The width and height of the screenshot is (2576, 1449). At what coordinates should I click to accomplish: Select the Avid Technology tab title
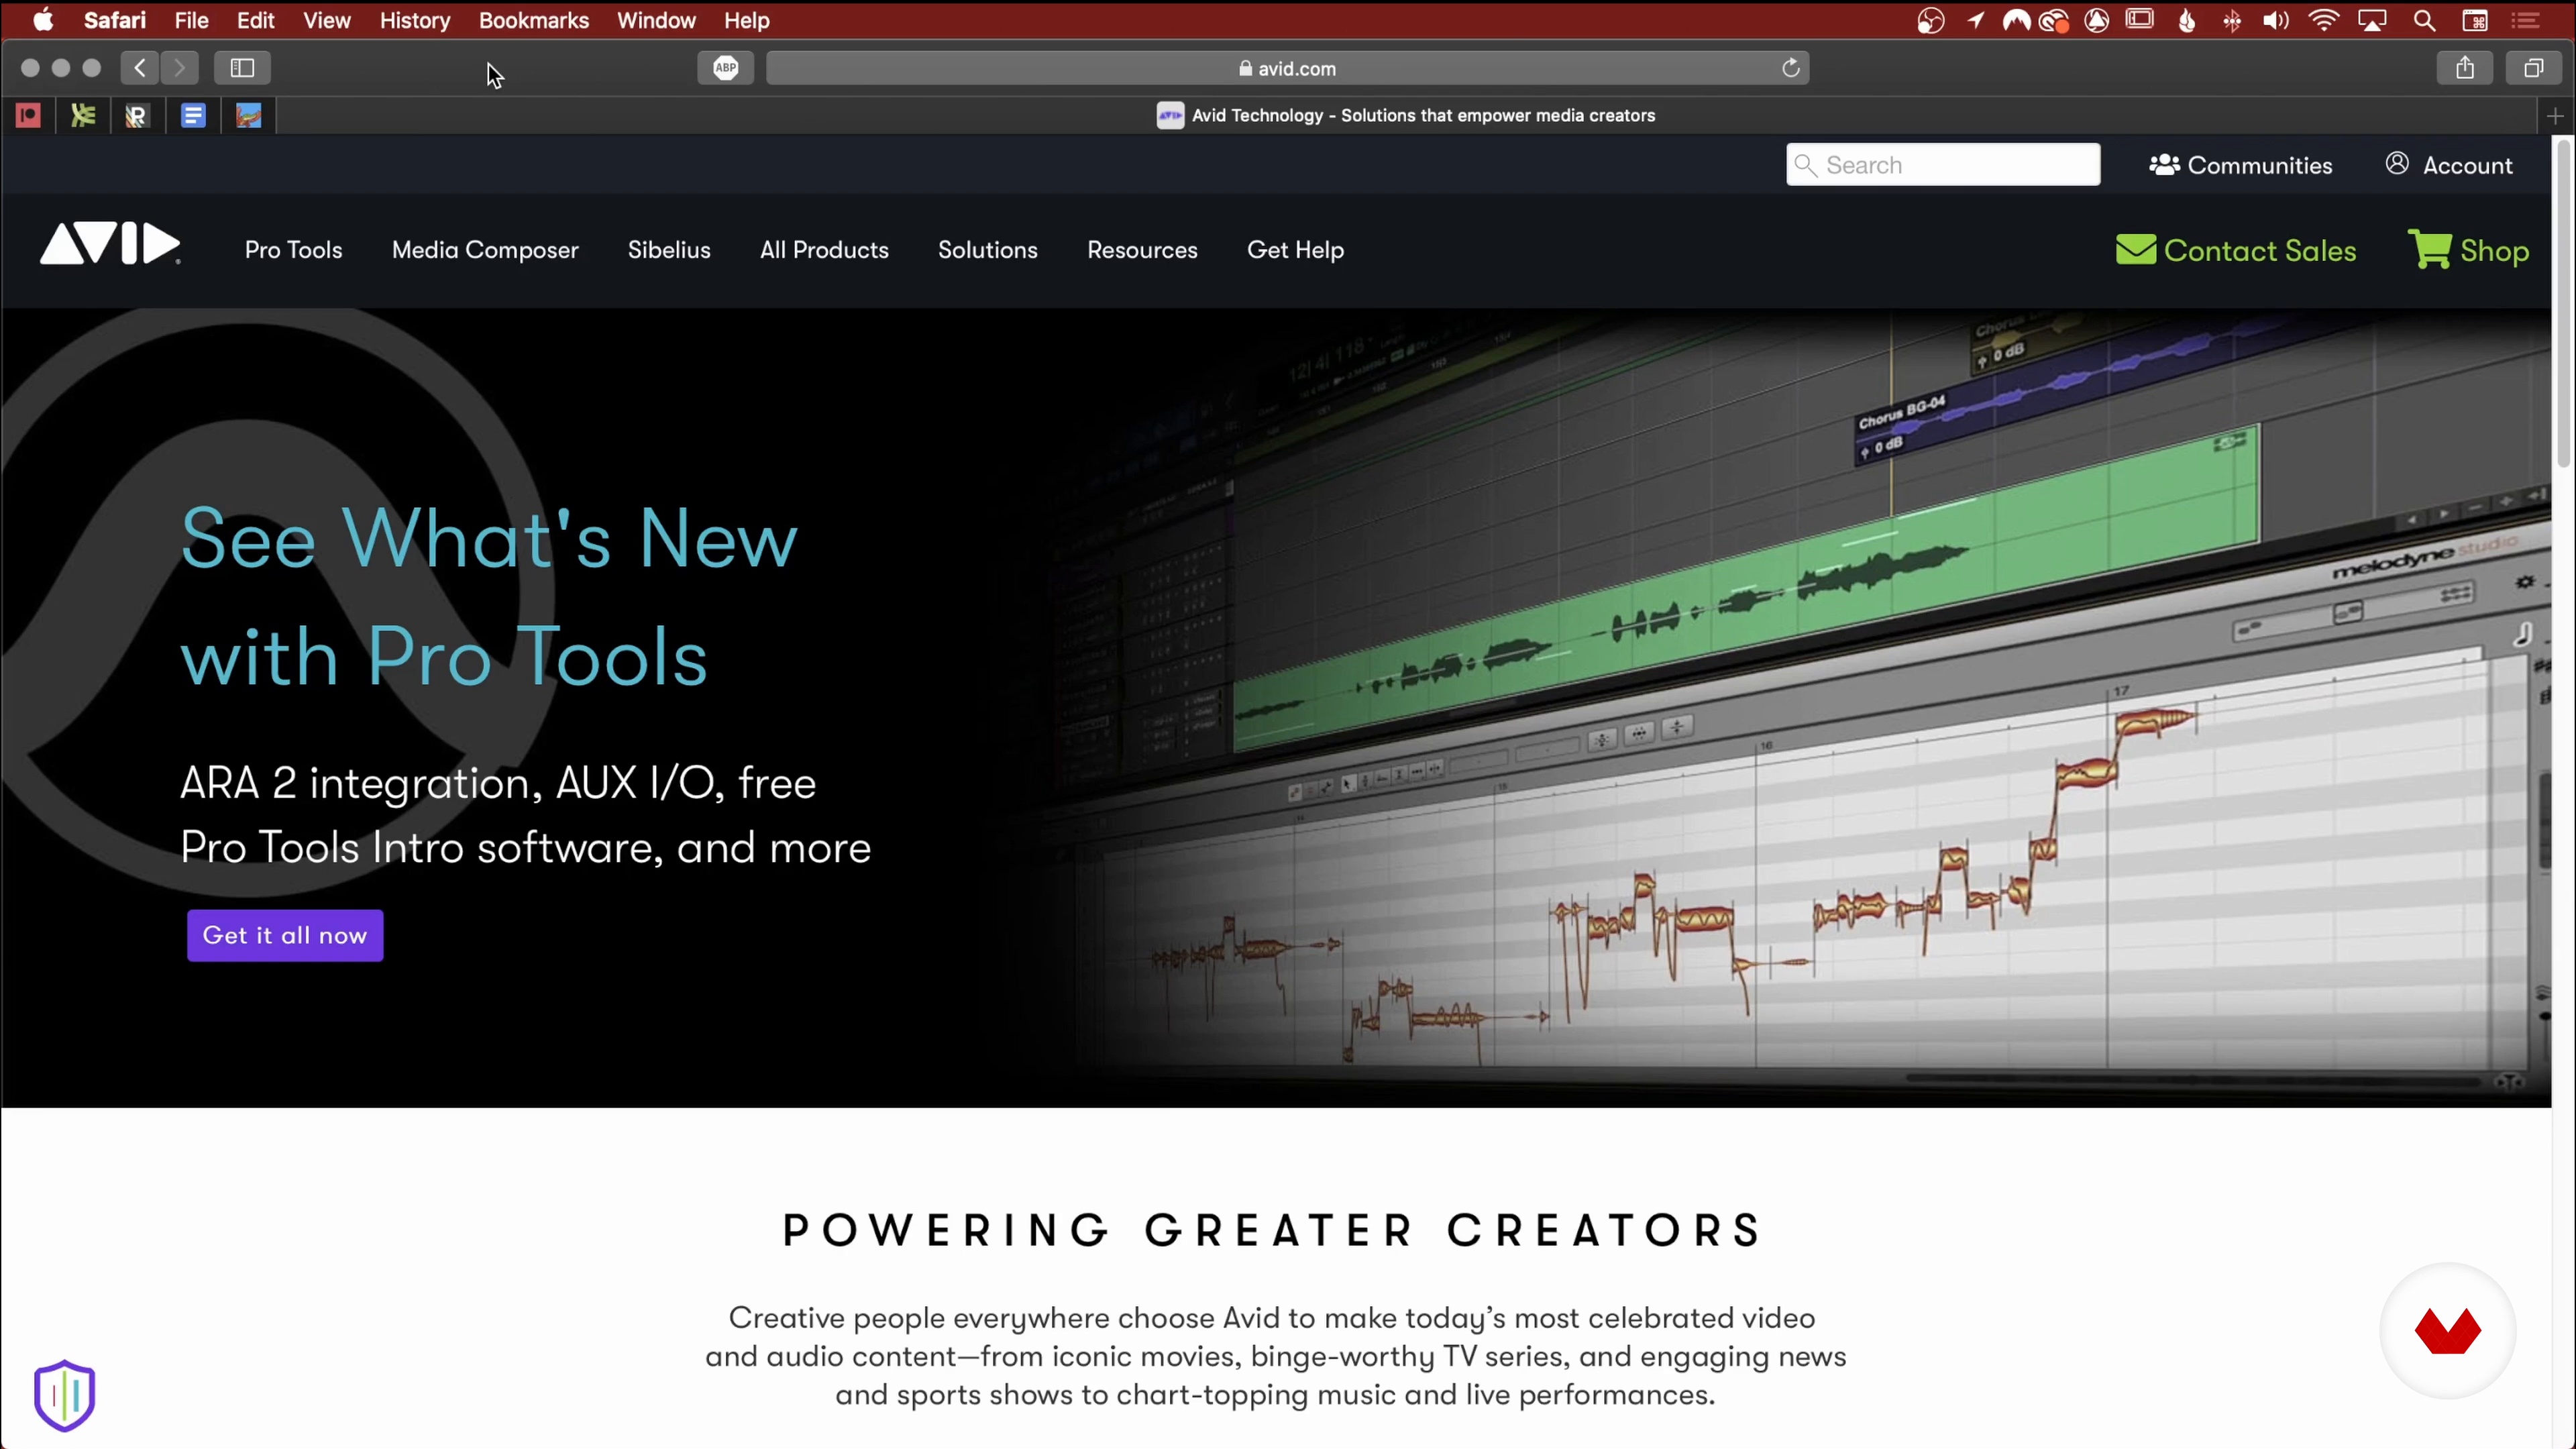[1423, 116]
